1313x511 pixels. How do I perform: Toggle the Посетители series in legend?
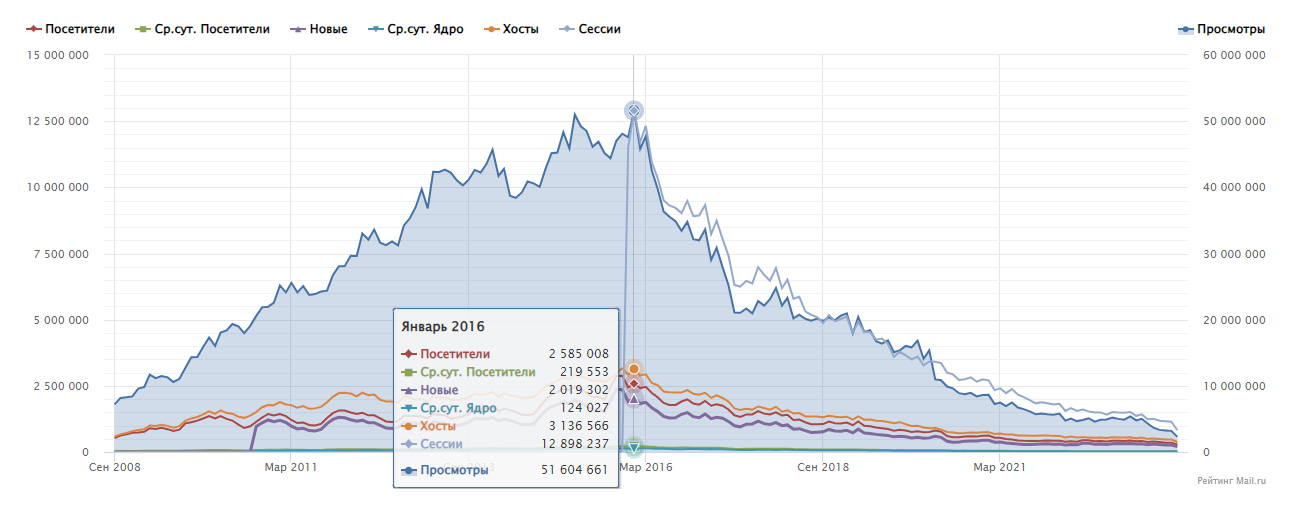[70, 29]
